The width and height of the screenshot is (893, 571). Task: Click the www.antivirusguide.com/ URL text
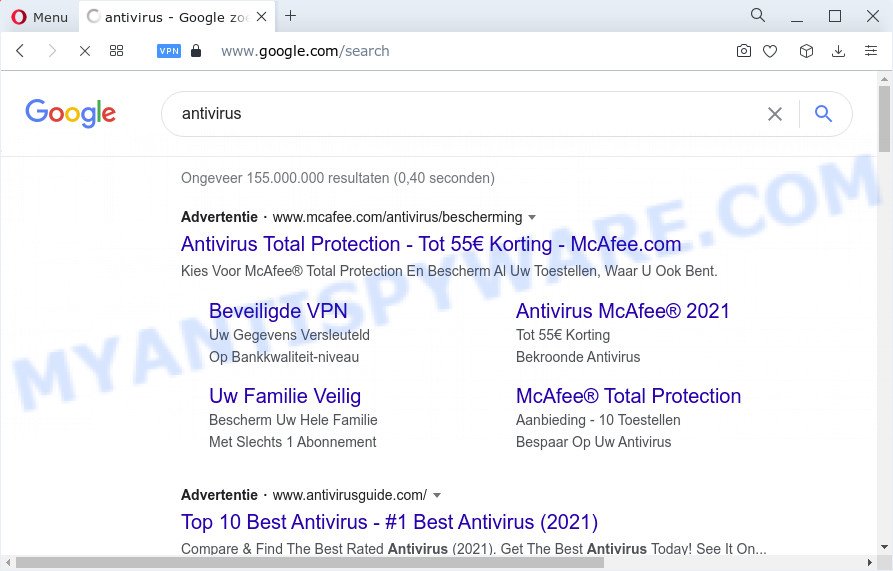[350, 495]
